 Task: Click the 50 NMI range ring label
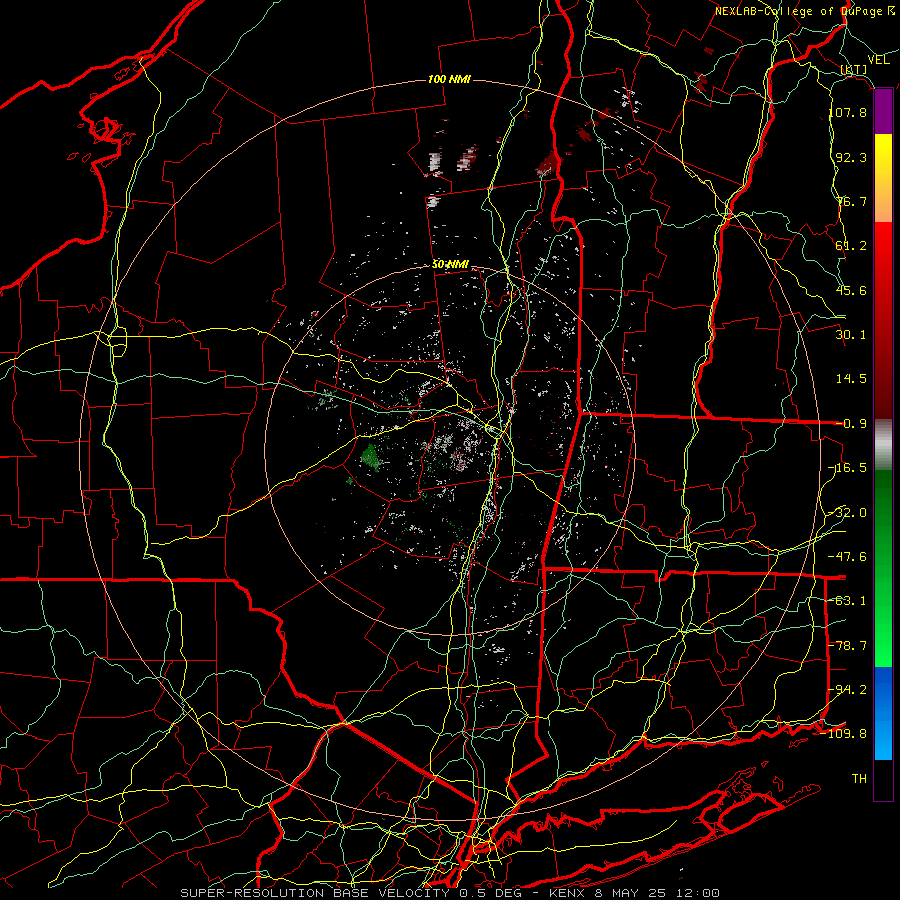coord(451,264)
